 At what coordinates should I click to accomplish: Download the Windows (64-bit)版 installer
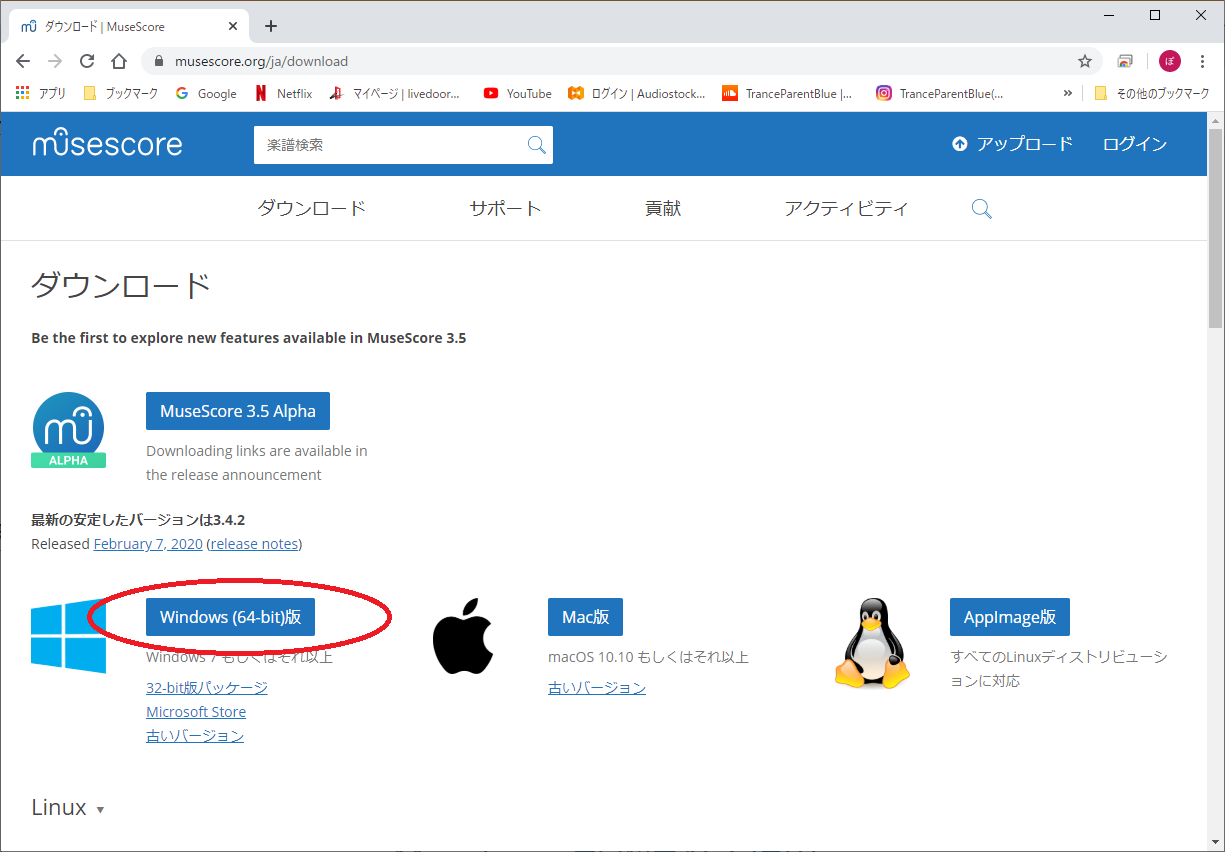pyautogui.click(x=231, y=617)
